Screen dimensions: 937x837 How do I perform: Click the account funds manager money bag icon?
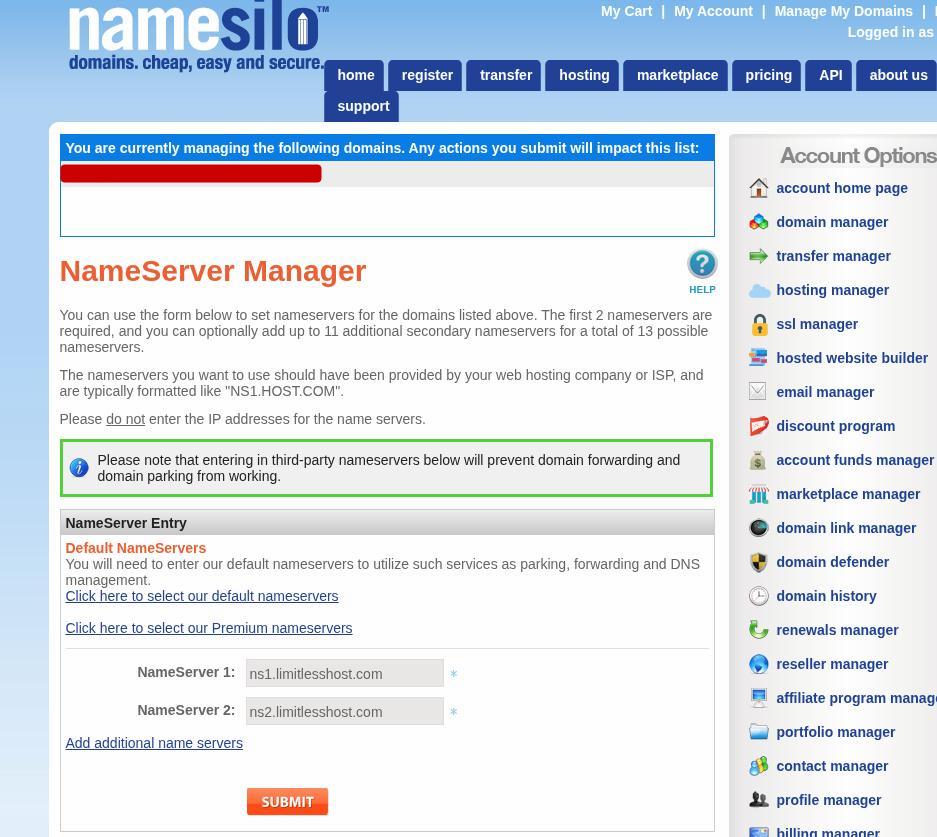coord(757,461)
